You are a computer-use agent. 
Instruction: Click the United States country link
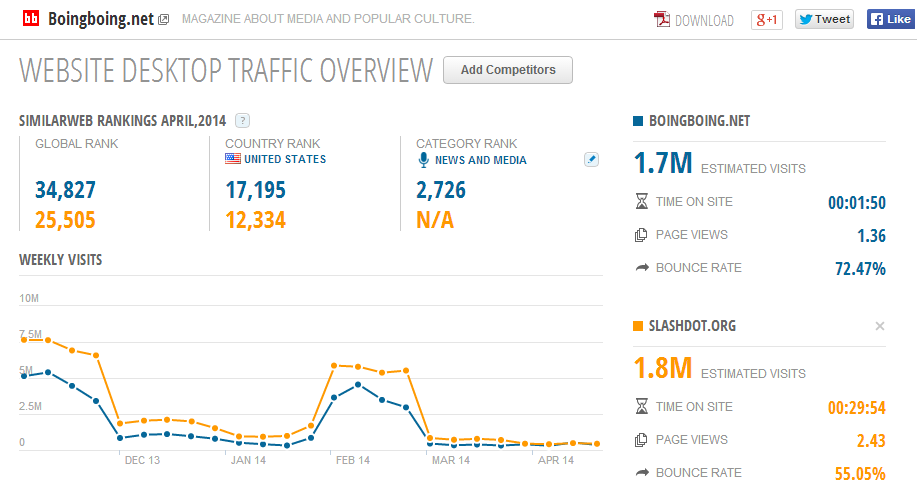point(285,159)
